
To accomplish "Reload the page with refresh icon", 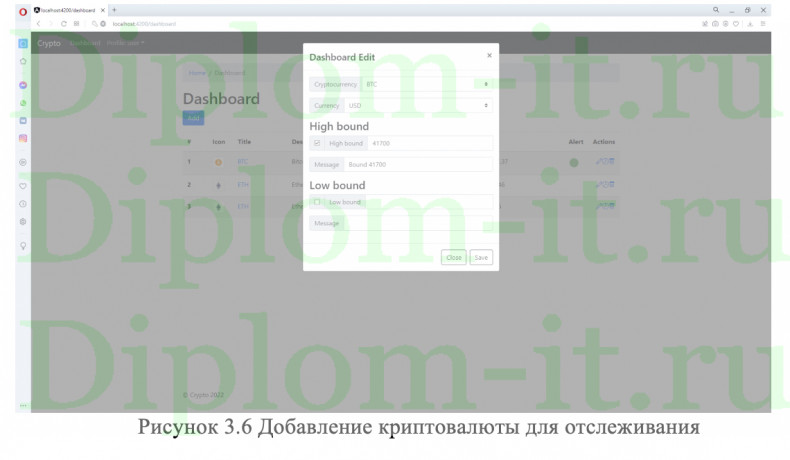I will pos(63,24).
